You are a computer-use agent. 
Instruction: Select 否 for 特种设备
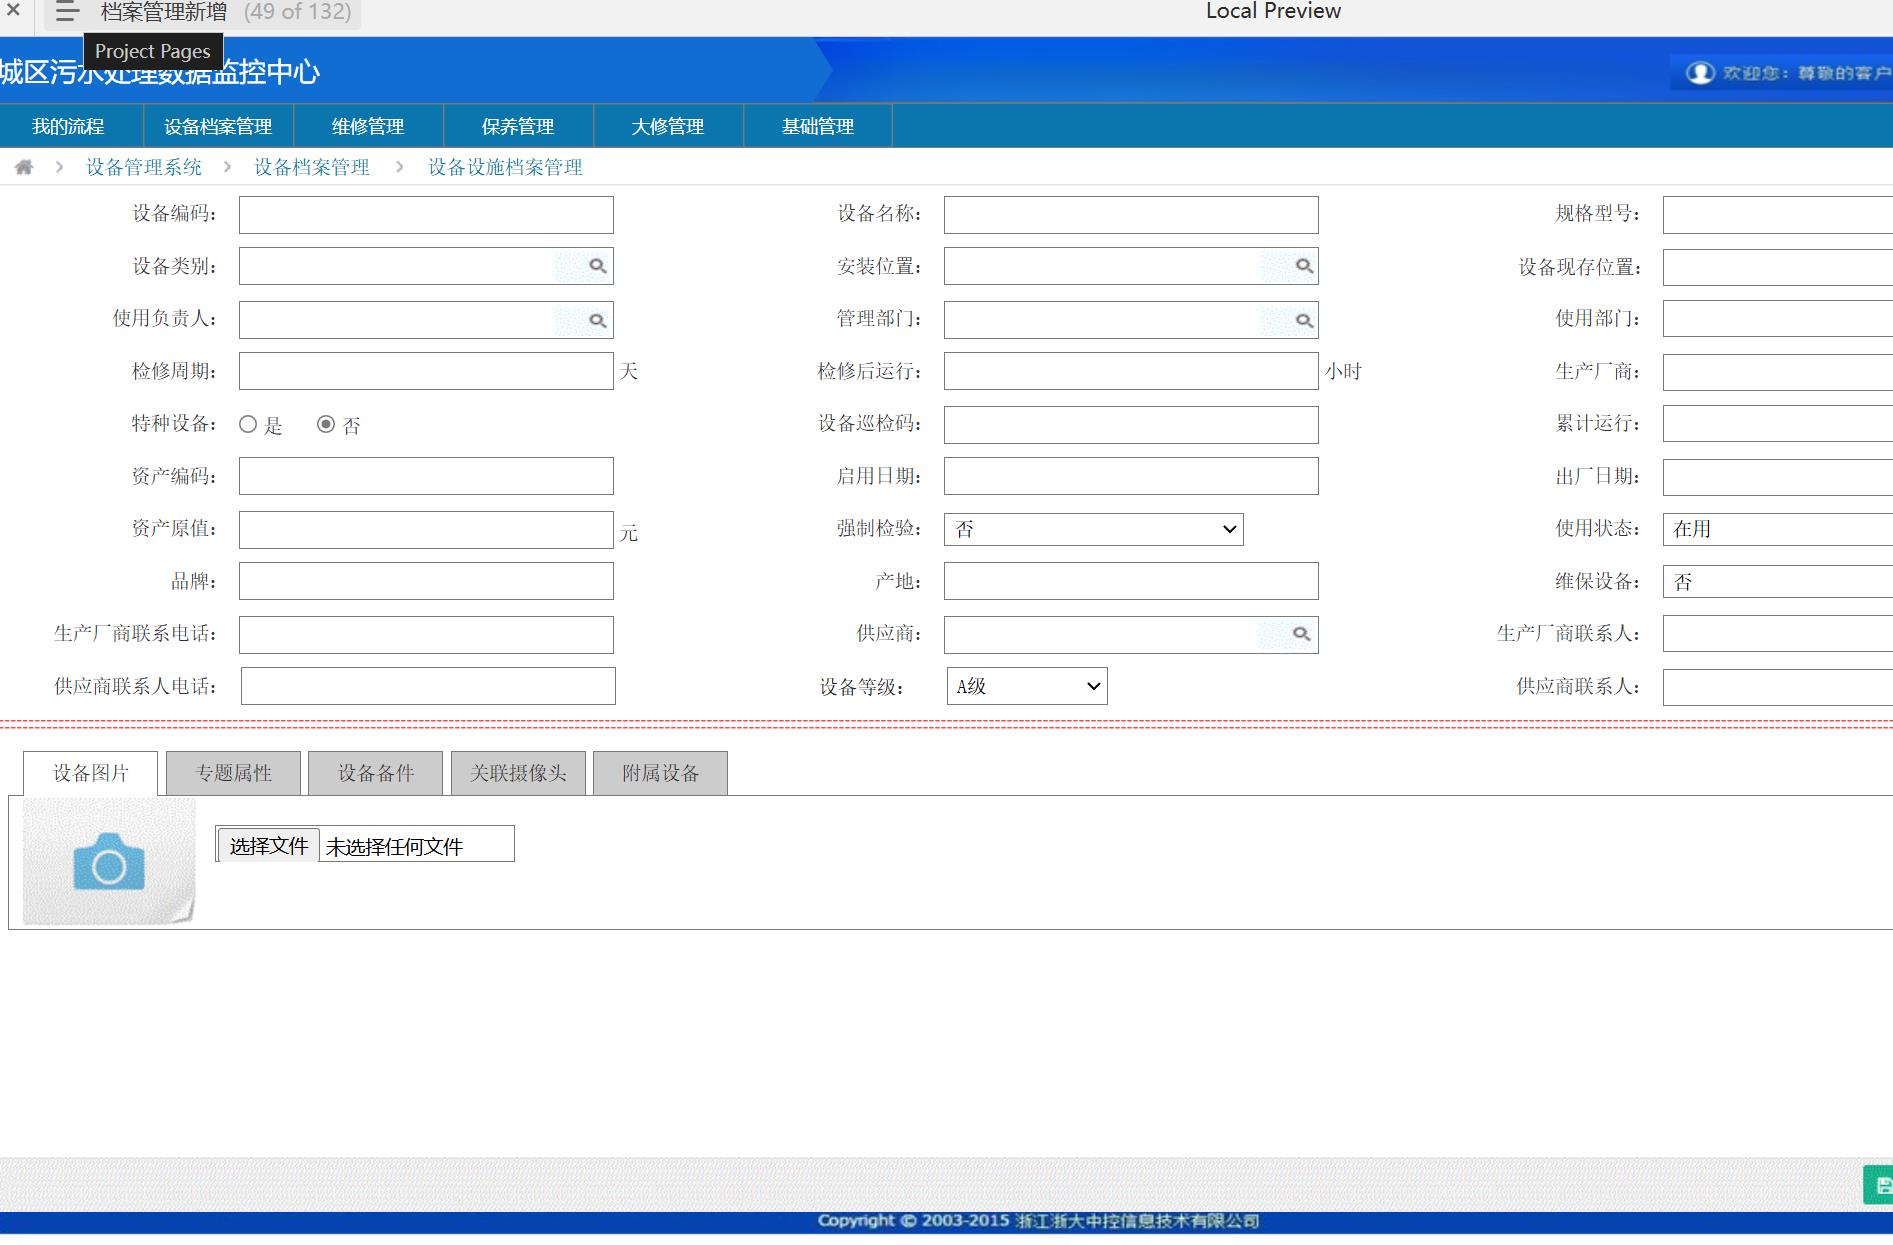(325, 424)
